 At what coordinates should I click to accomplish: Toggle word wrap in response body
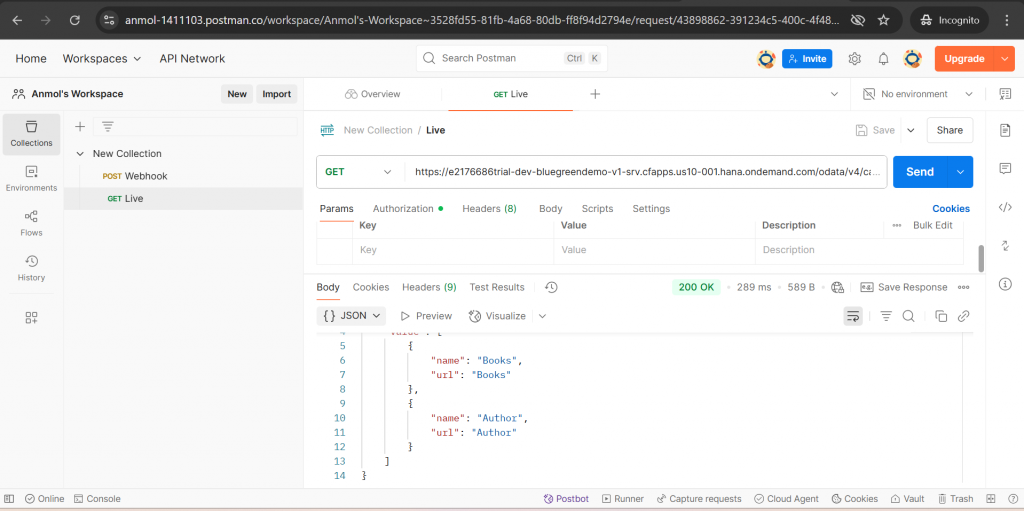853,316
